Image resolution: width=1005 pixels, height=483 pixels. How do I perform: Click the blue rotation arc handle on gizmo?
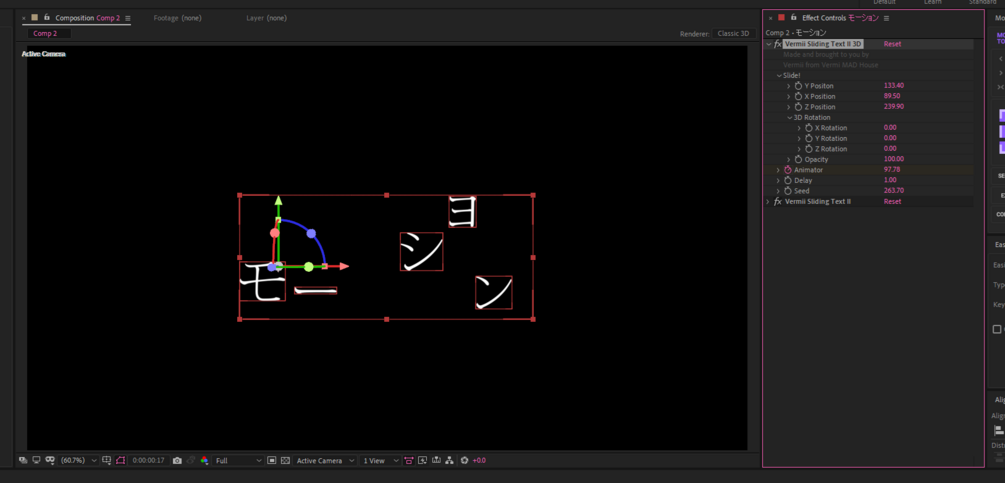coord(311,233)
